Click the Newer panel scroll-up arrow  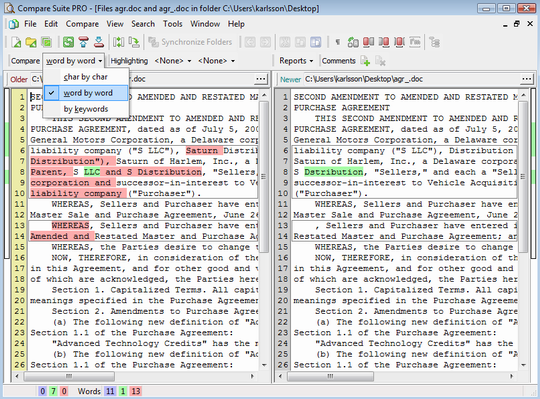click(523, 95)
